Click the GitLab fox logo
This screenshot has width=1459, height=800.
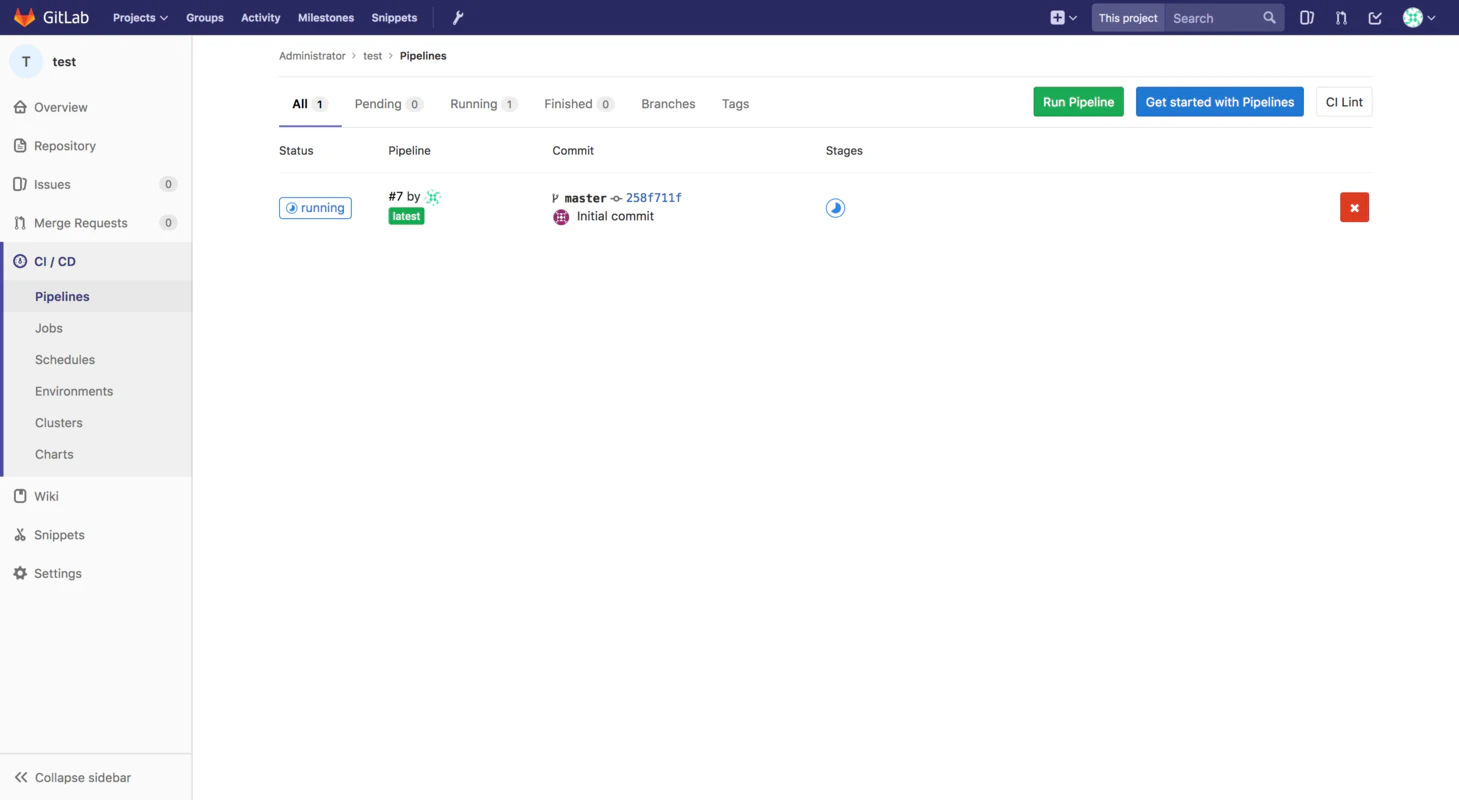point(25,18)
